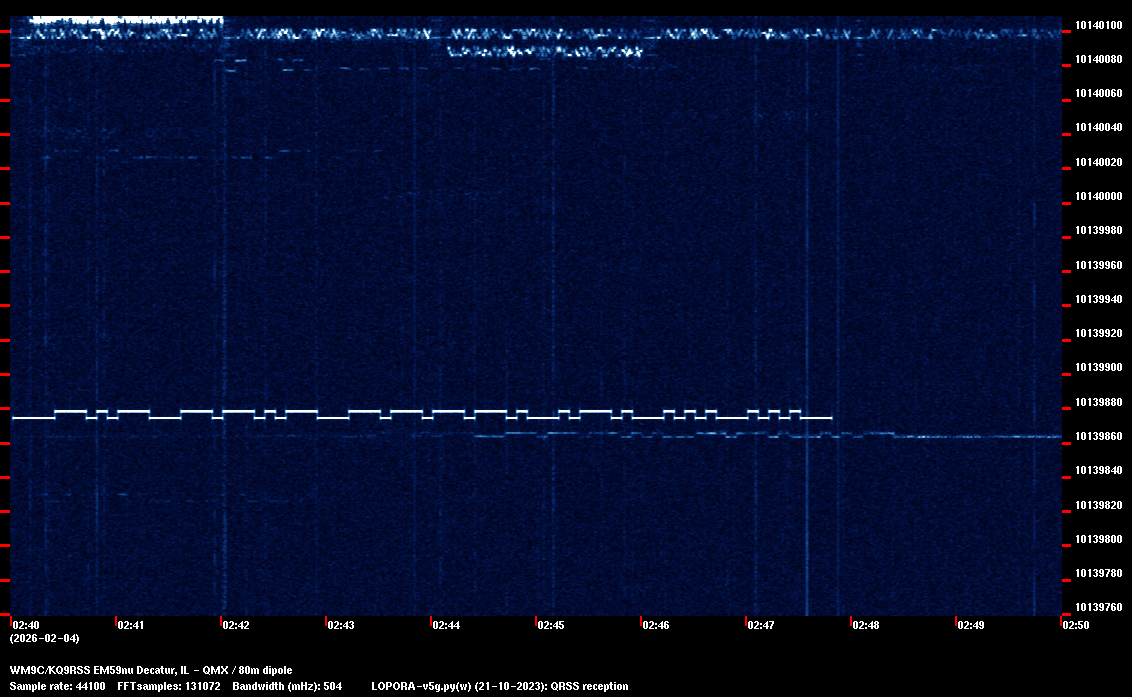Select the 10139860 frequency label
The image size is (1132, 697).
[x=1098, y=436]
